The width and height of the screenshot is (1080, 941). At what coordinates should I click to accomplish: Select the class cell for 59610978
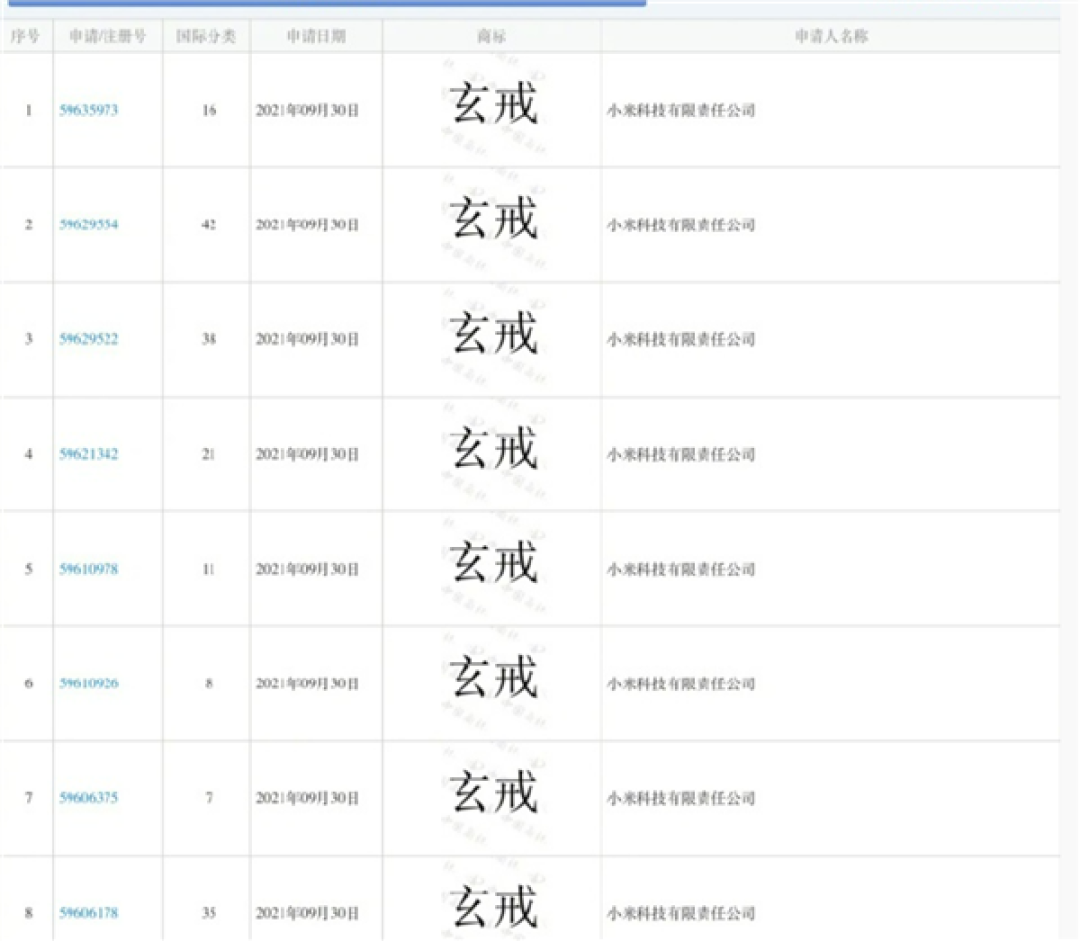[209, 569]
